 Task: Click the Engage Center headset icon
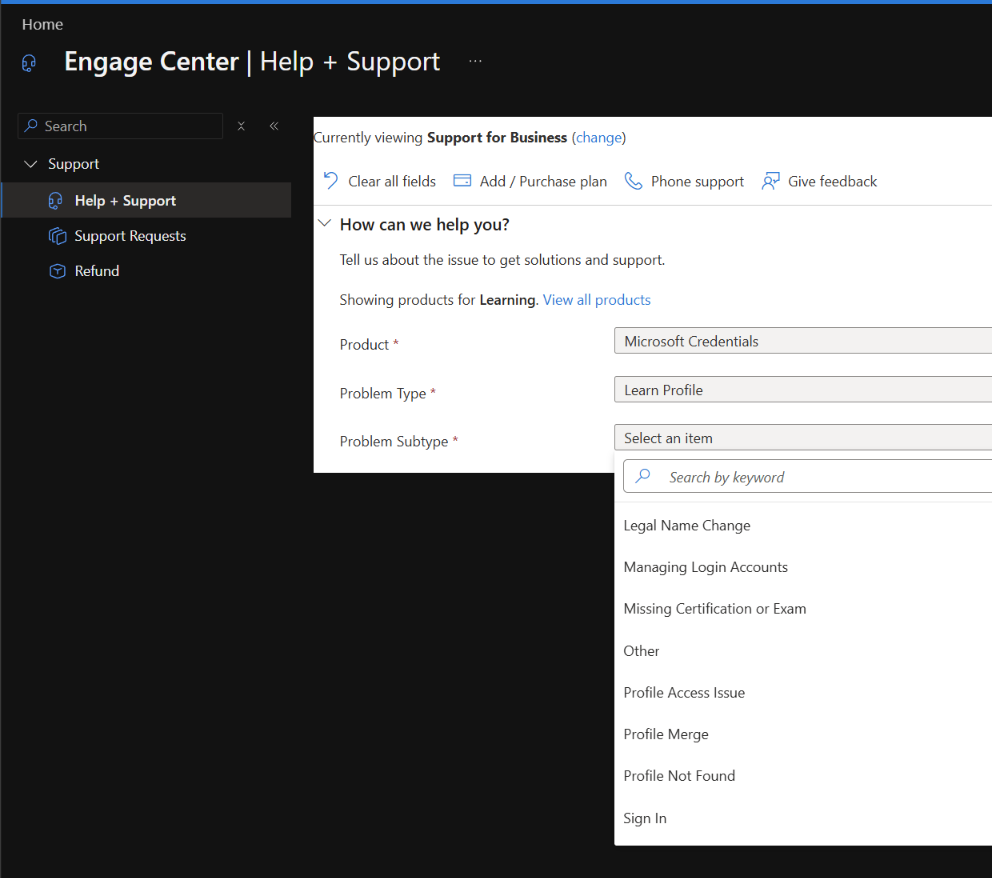tap(28, 63)
